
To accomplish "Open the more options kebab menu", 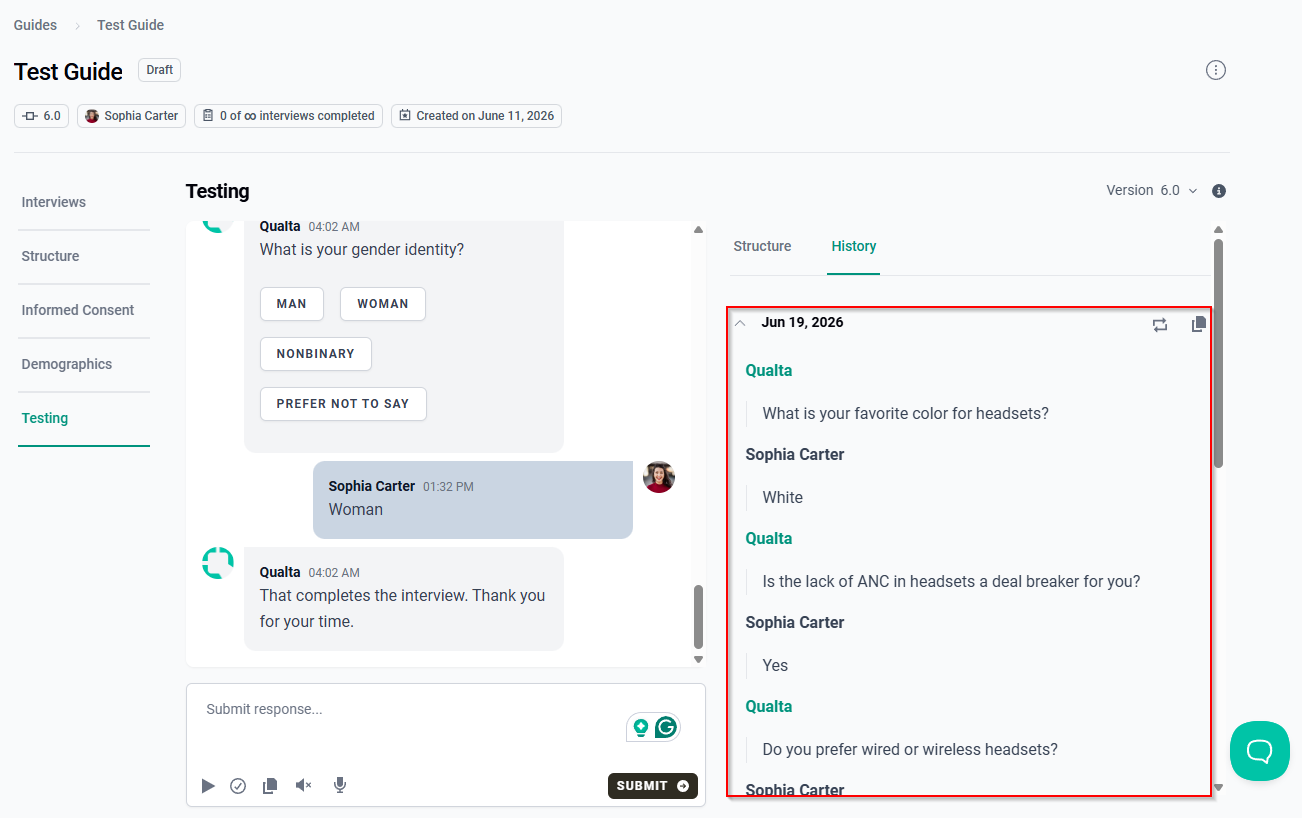I will (x=1216, y=70).
